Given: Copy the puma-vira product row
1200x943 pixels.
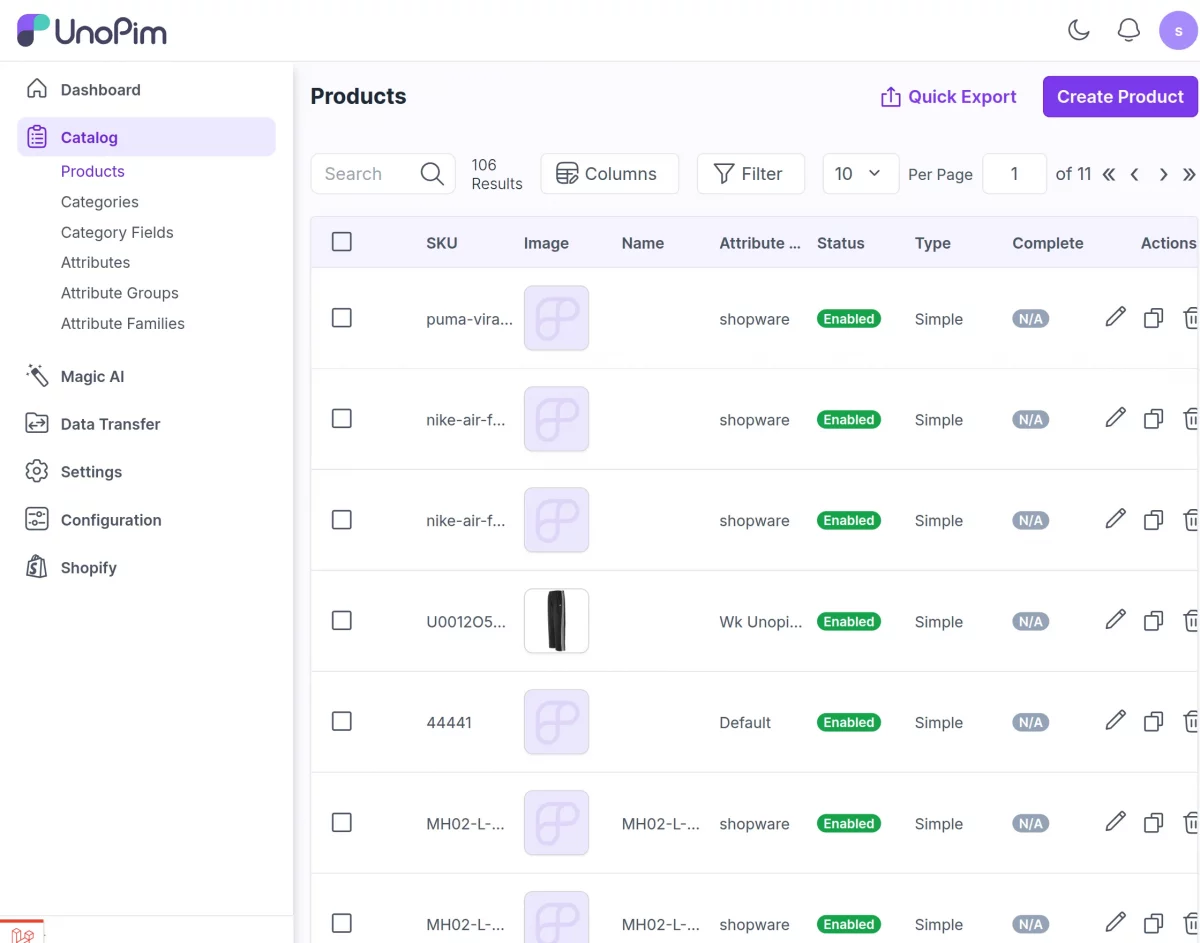Looking at the screenshot, I should (x=1153, y=318).
